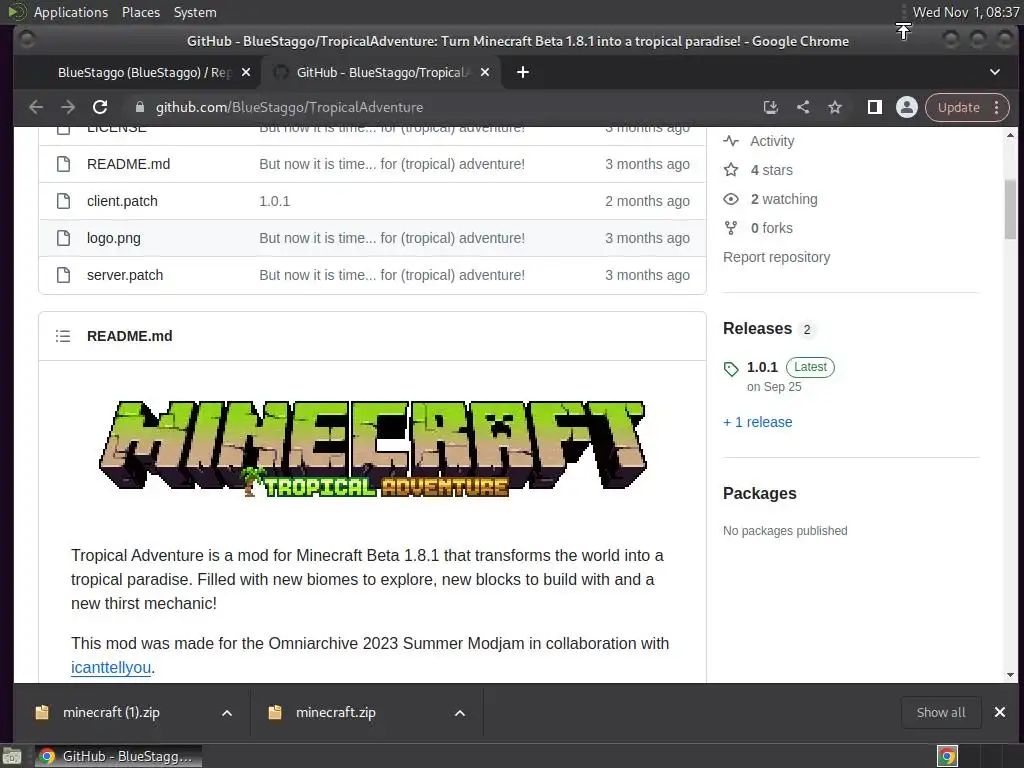Click scrollbar down arrow
The width and height of the screenshot is (1024, 768).
click(x=1010, y=675)
